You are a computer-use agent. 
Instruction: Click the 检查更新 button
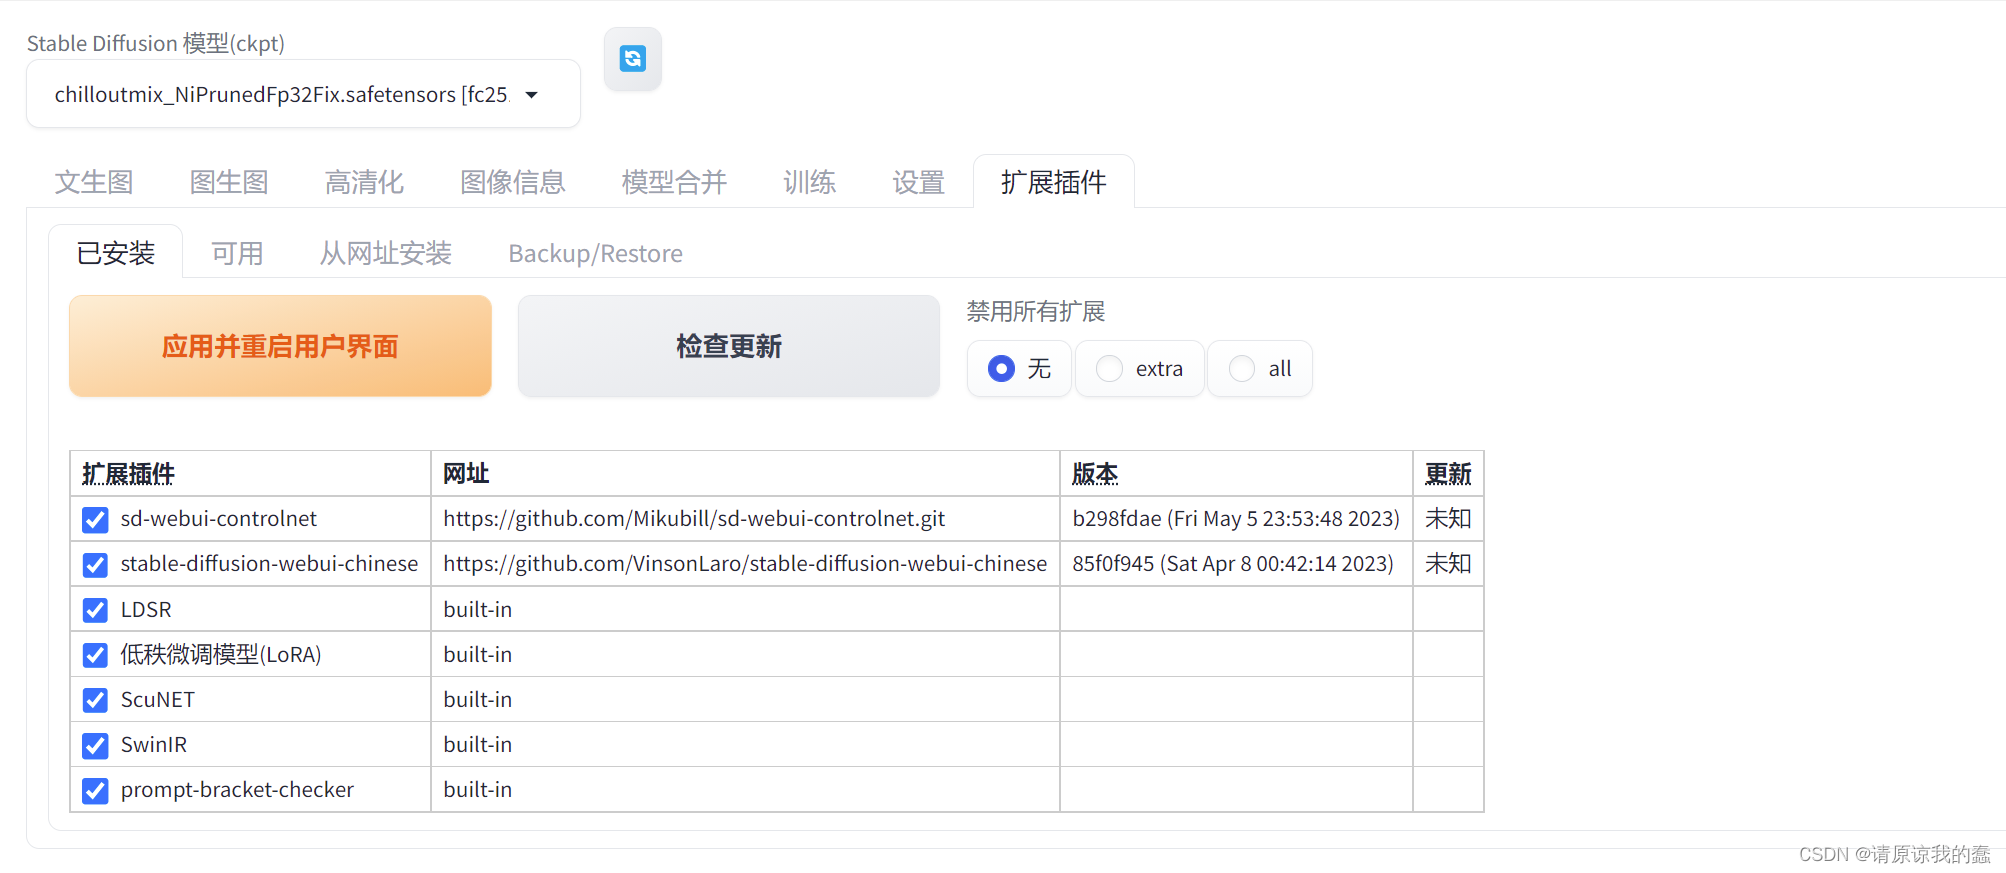[729, 346]
